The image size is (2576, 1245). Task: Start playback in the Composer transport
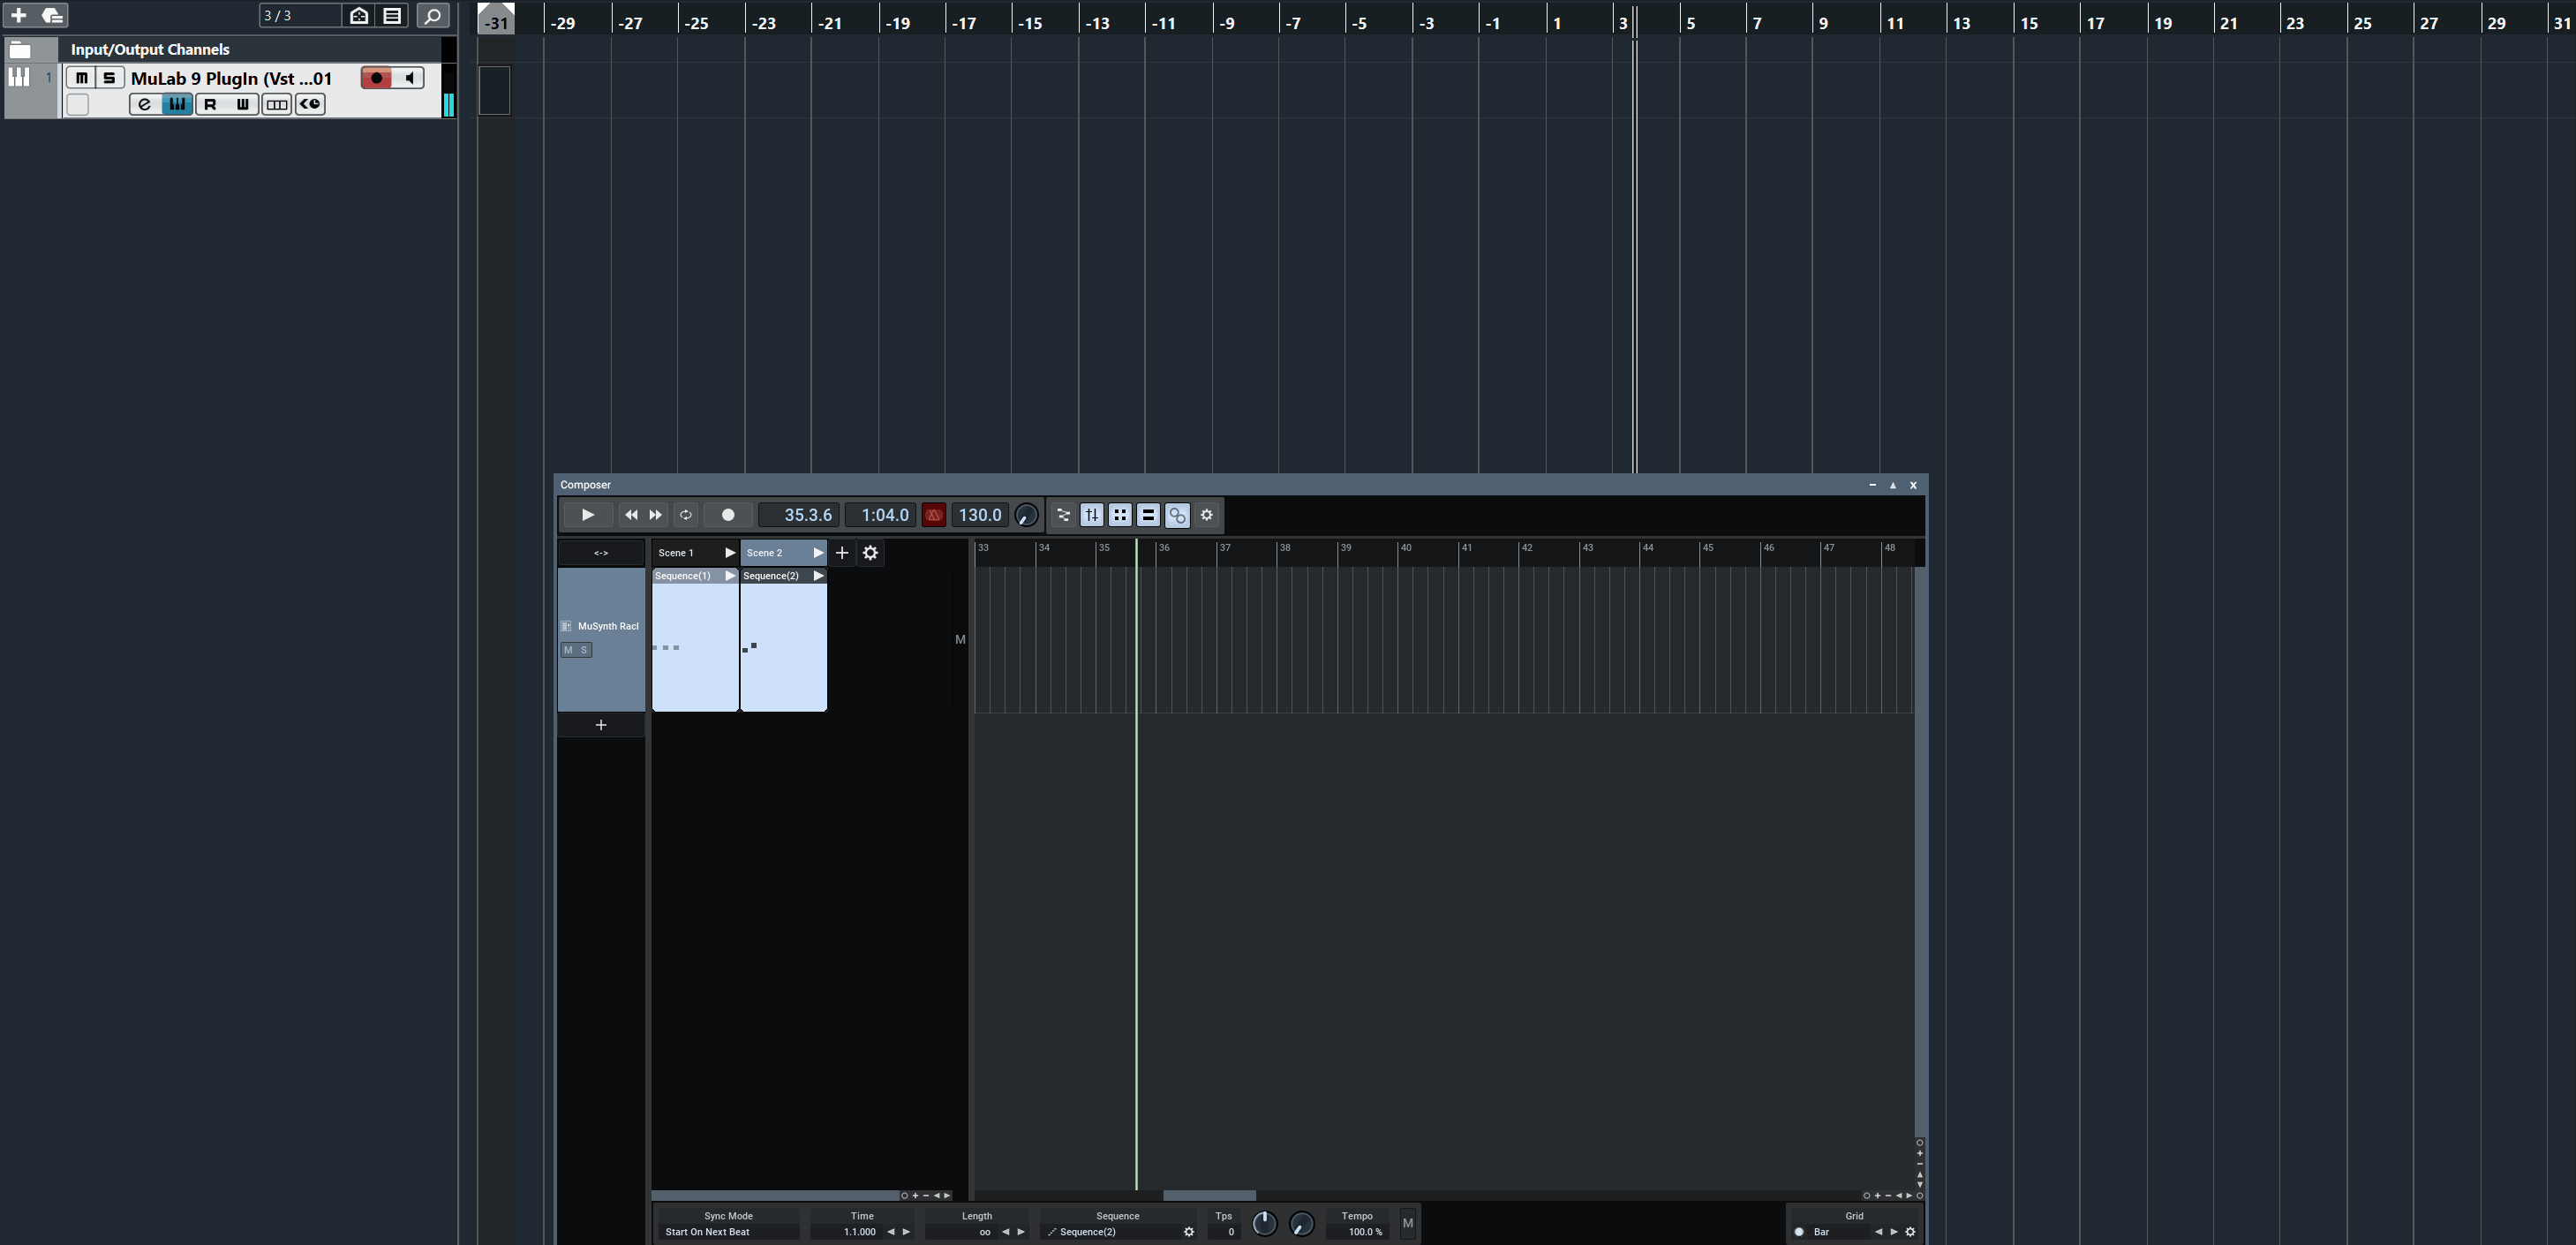tap(588, 515)
